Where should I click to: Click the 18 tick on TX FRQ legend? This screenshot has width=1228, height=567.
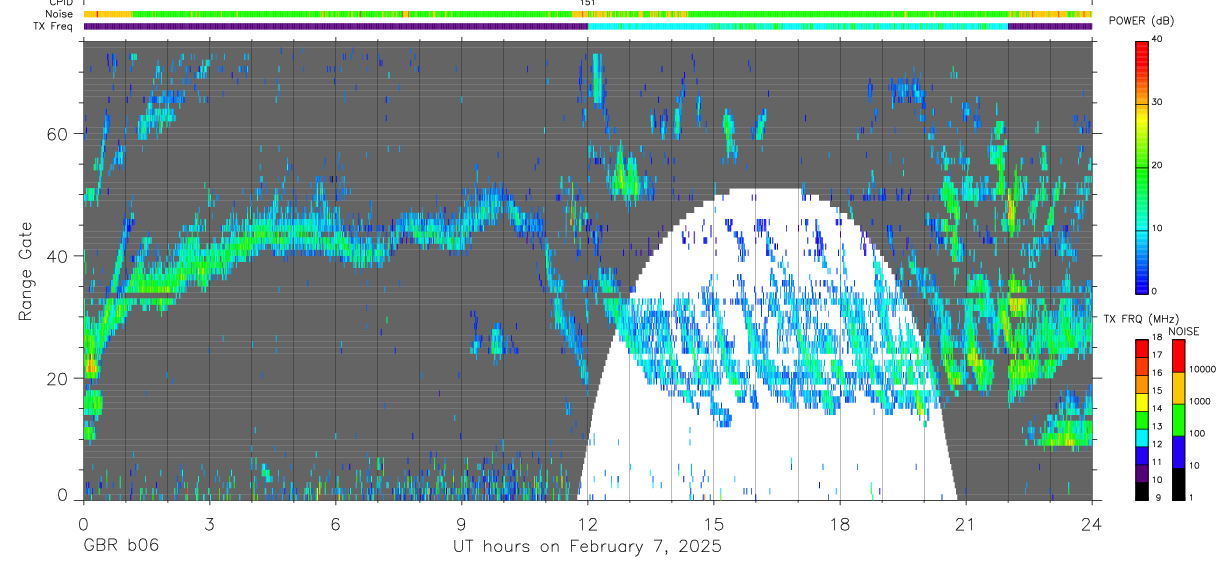[x=1156, y=338]
